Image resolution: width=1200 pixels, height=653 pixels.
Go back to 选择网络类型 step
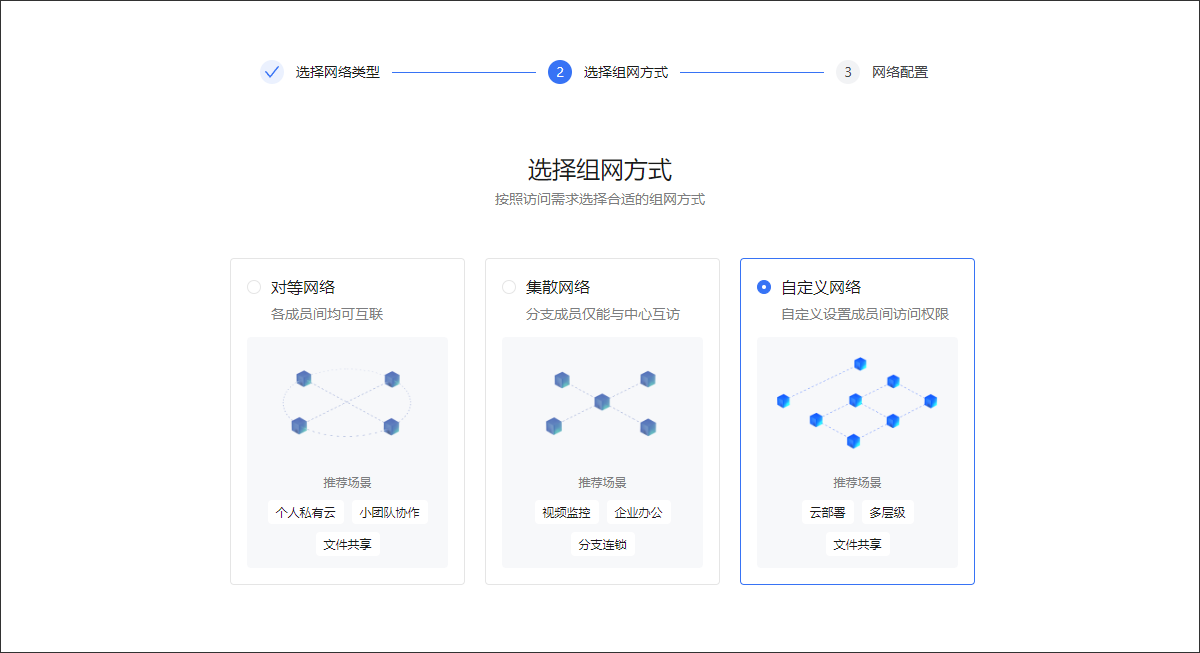point(337,72)
